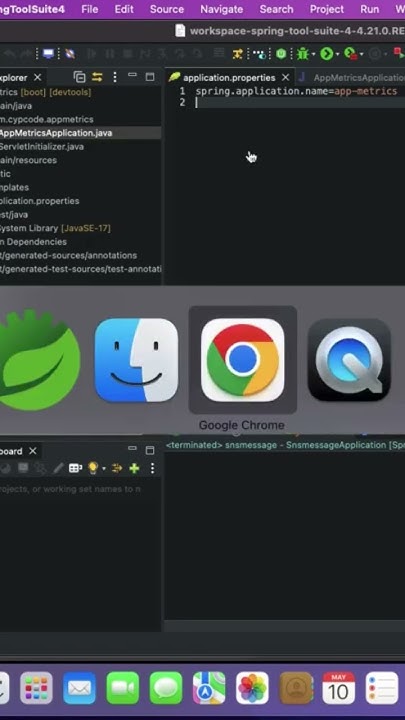Click the Run with red toolbox icon
Viewport: 405px width, 720px height.
[351, 54]
